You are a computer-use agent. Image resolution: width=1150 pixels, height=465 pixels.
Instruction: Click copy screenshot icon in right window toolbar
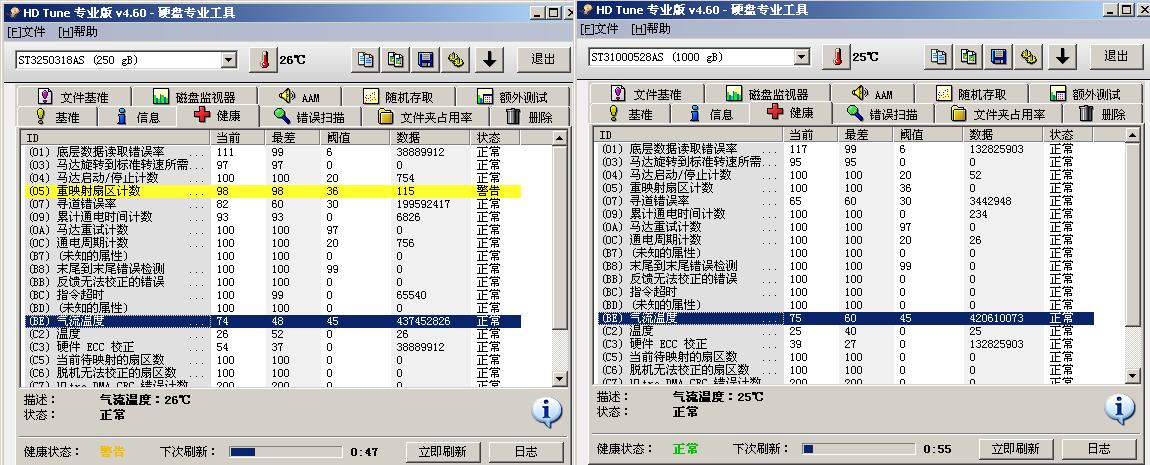point(969,56)
